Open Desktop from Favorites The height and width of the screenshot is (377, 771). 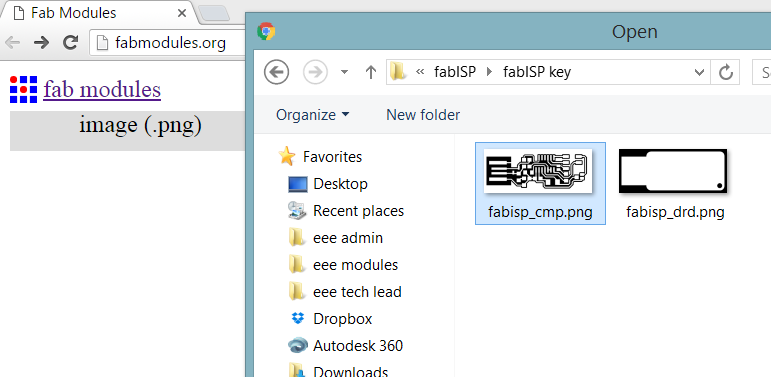coord(340,184)
